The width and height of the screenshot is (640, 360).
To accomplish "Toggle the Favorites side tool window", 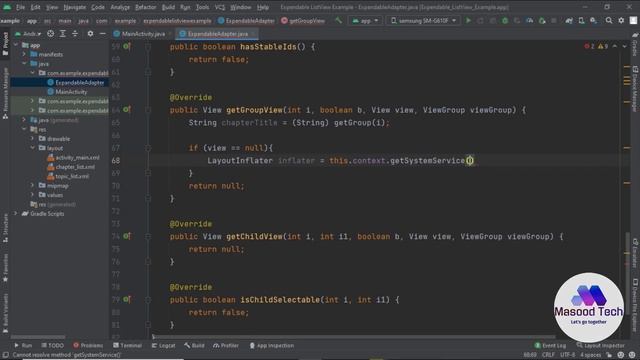I will point(5,268).
